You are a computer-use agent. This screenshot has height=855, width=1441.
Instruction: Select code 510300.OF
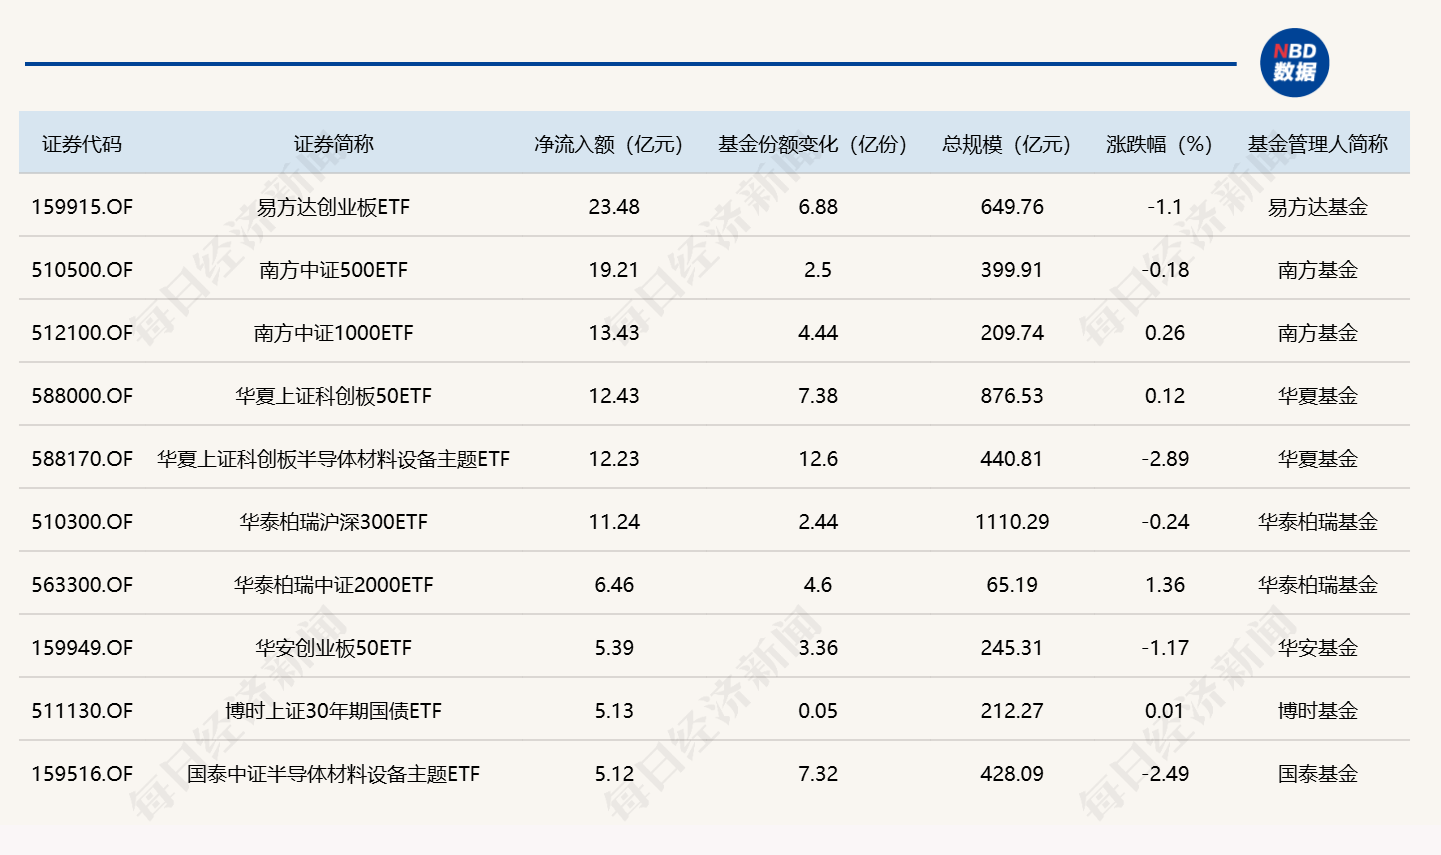click(82, 522)
